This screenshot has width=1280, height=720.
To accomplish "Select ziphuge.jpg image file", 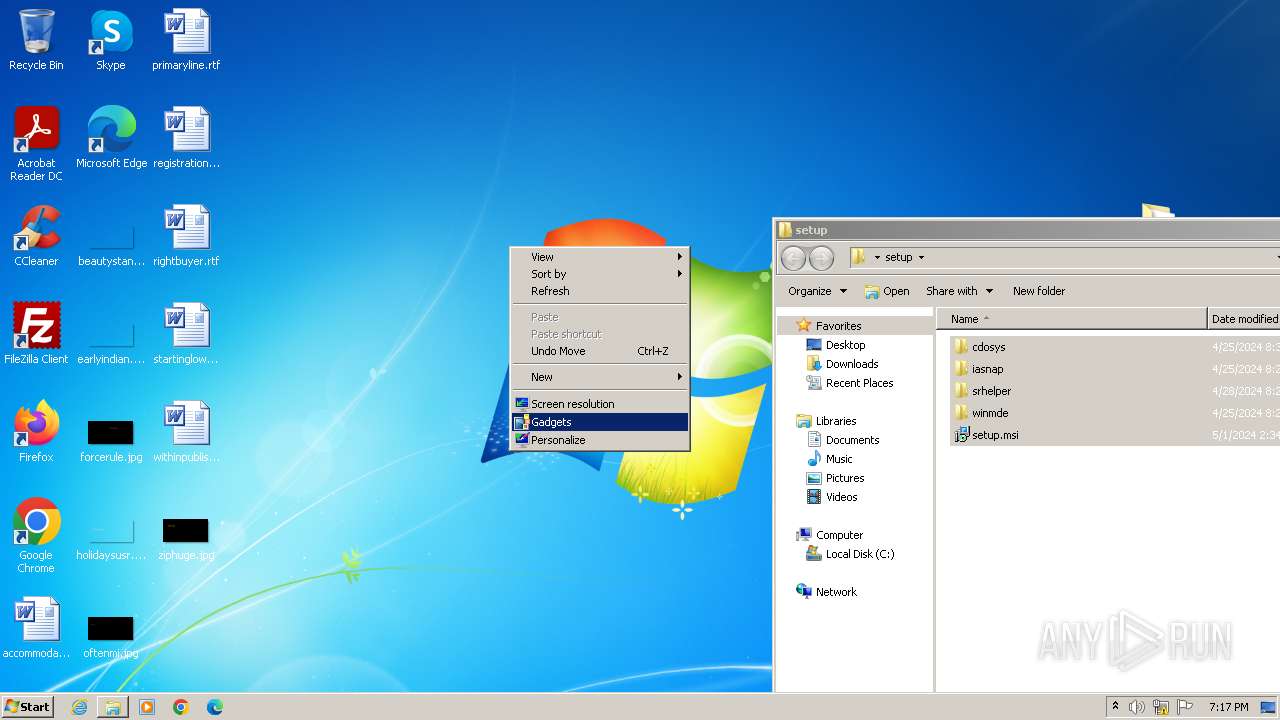I will click(186, 538).
